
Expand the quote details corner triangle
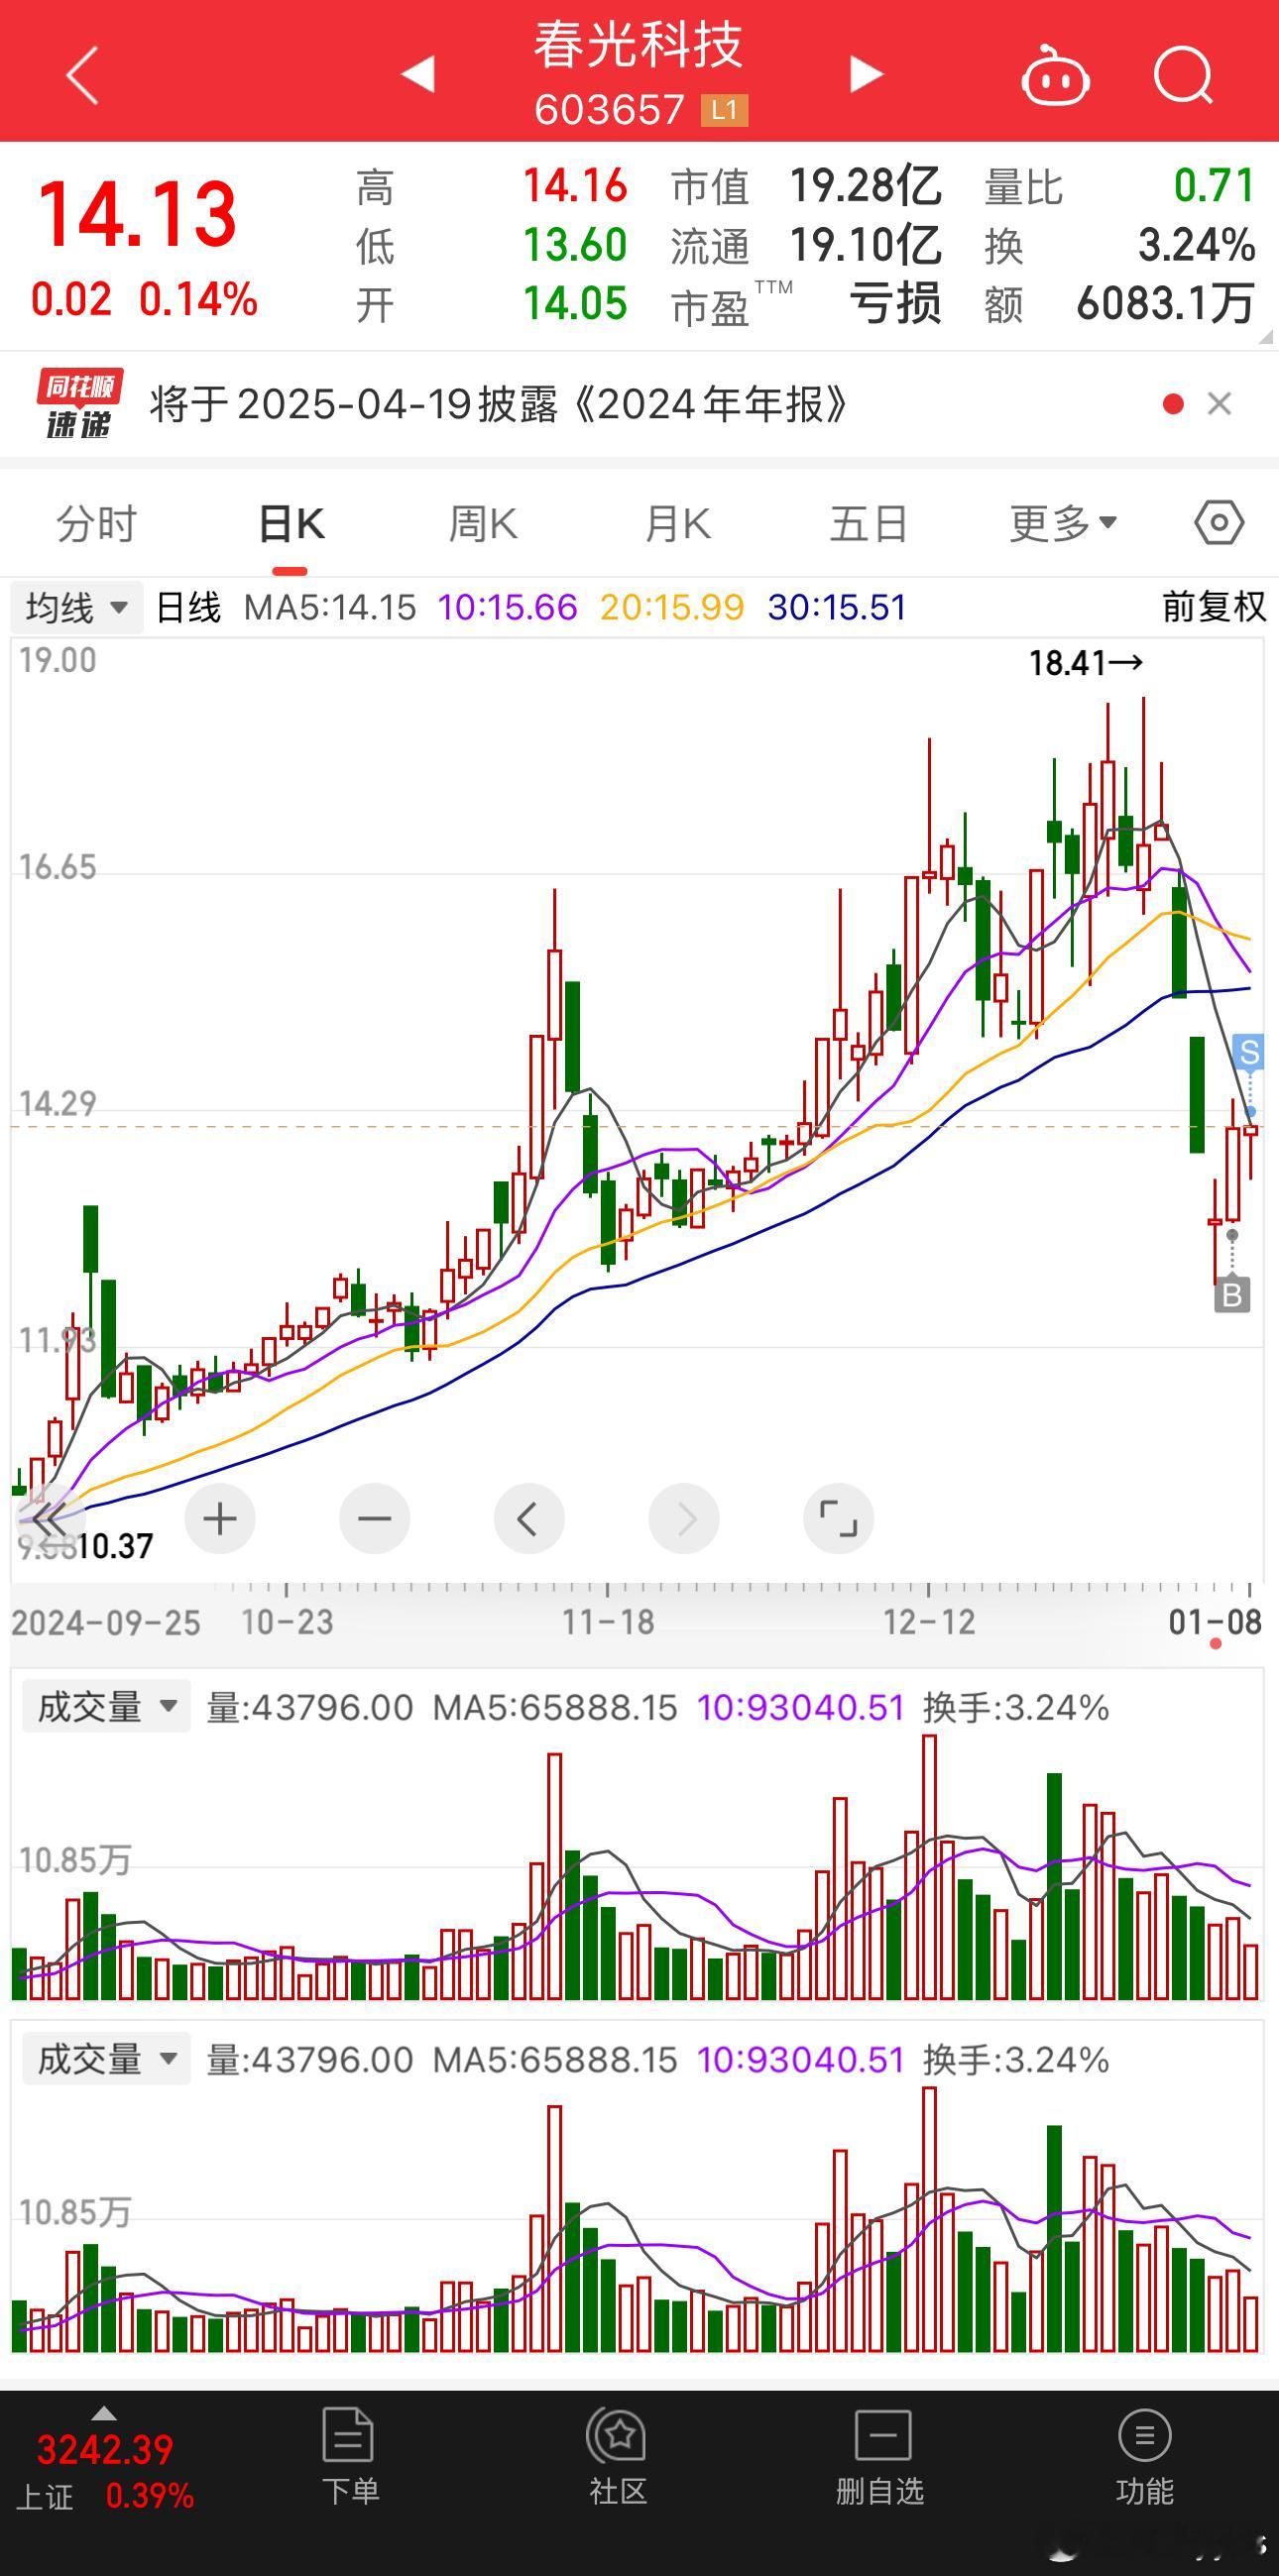pos(1266,338)
